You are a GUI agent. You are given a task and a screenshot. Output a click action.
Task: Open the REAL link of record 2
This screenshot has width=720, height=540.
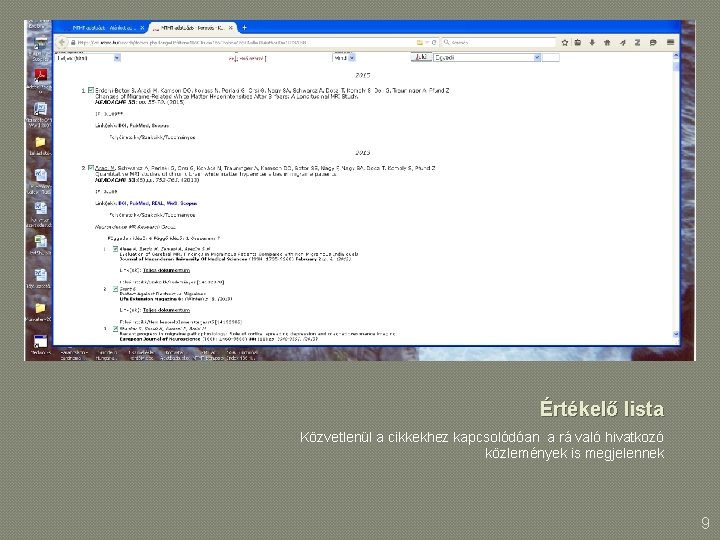click(x=158, y=203)
